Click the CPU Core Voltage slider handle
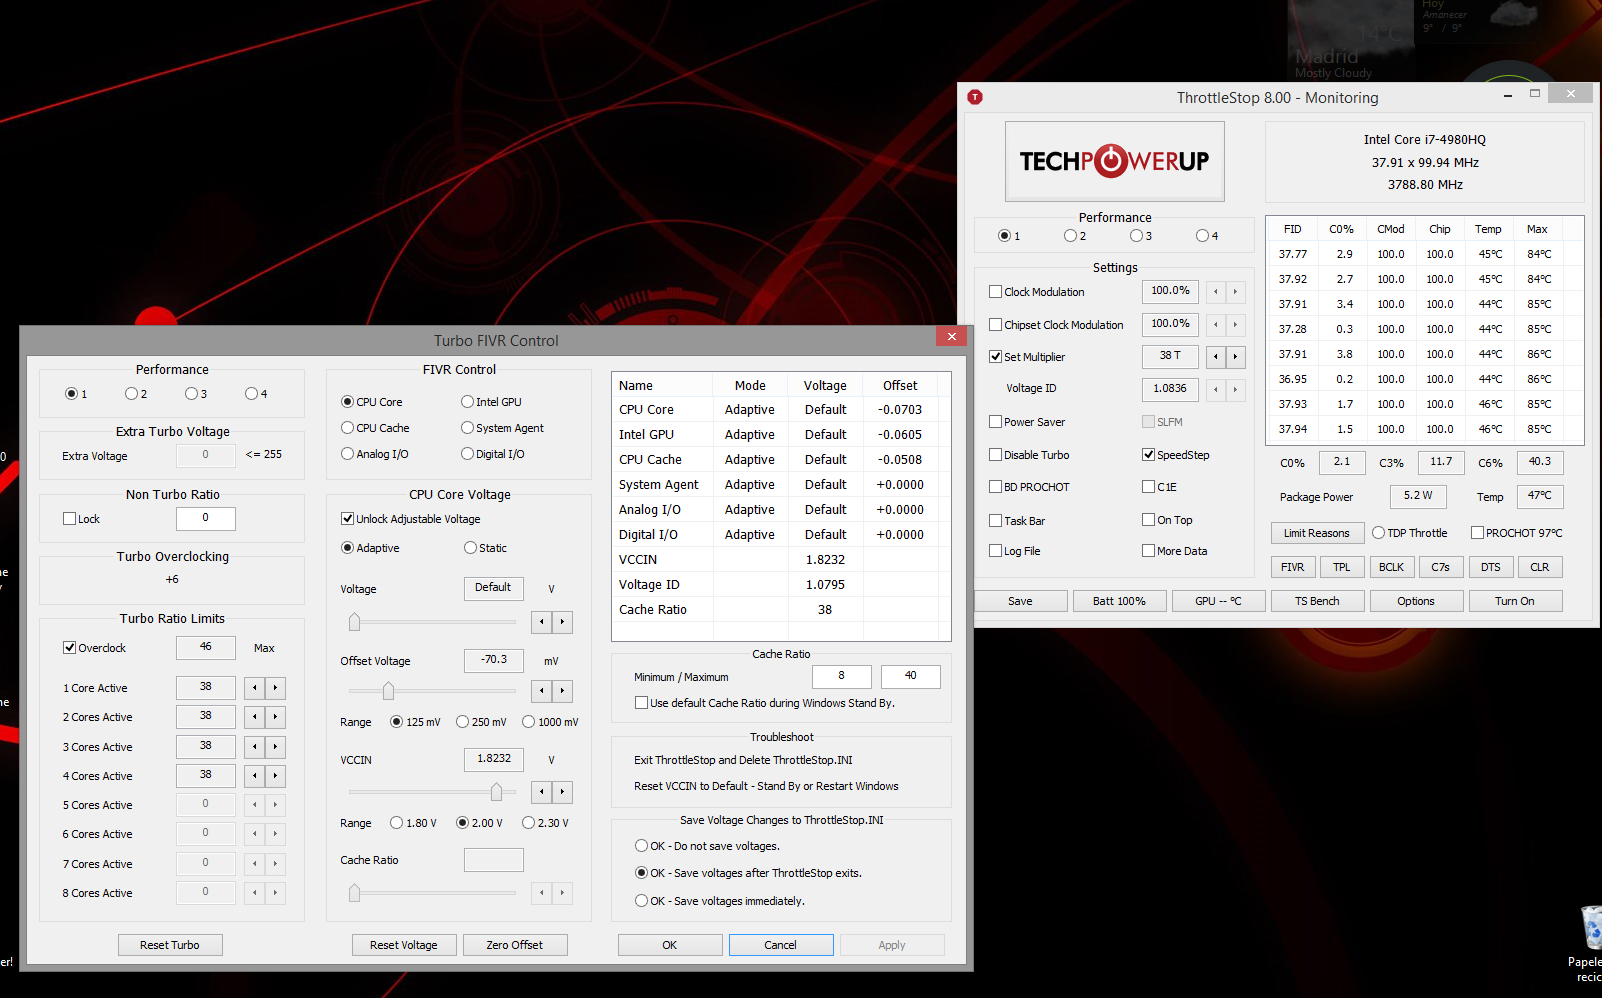 point(354,622)
